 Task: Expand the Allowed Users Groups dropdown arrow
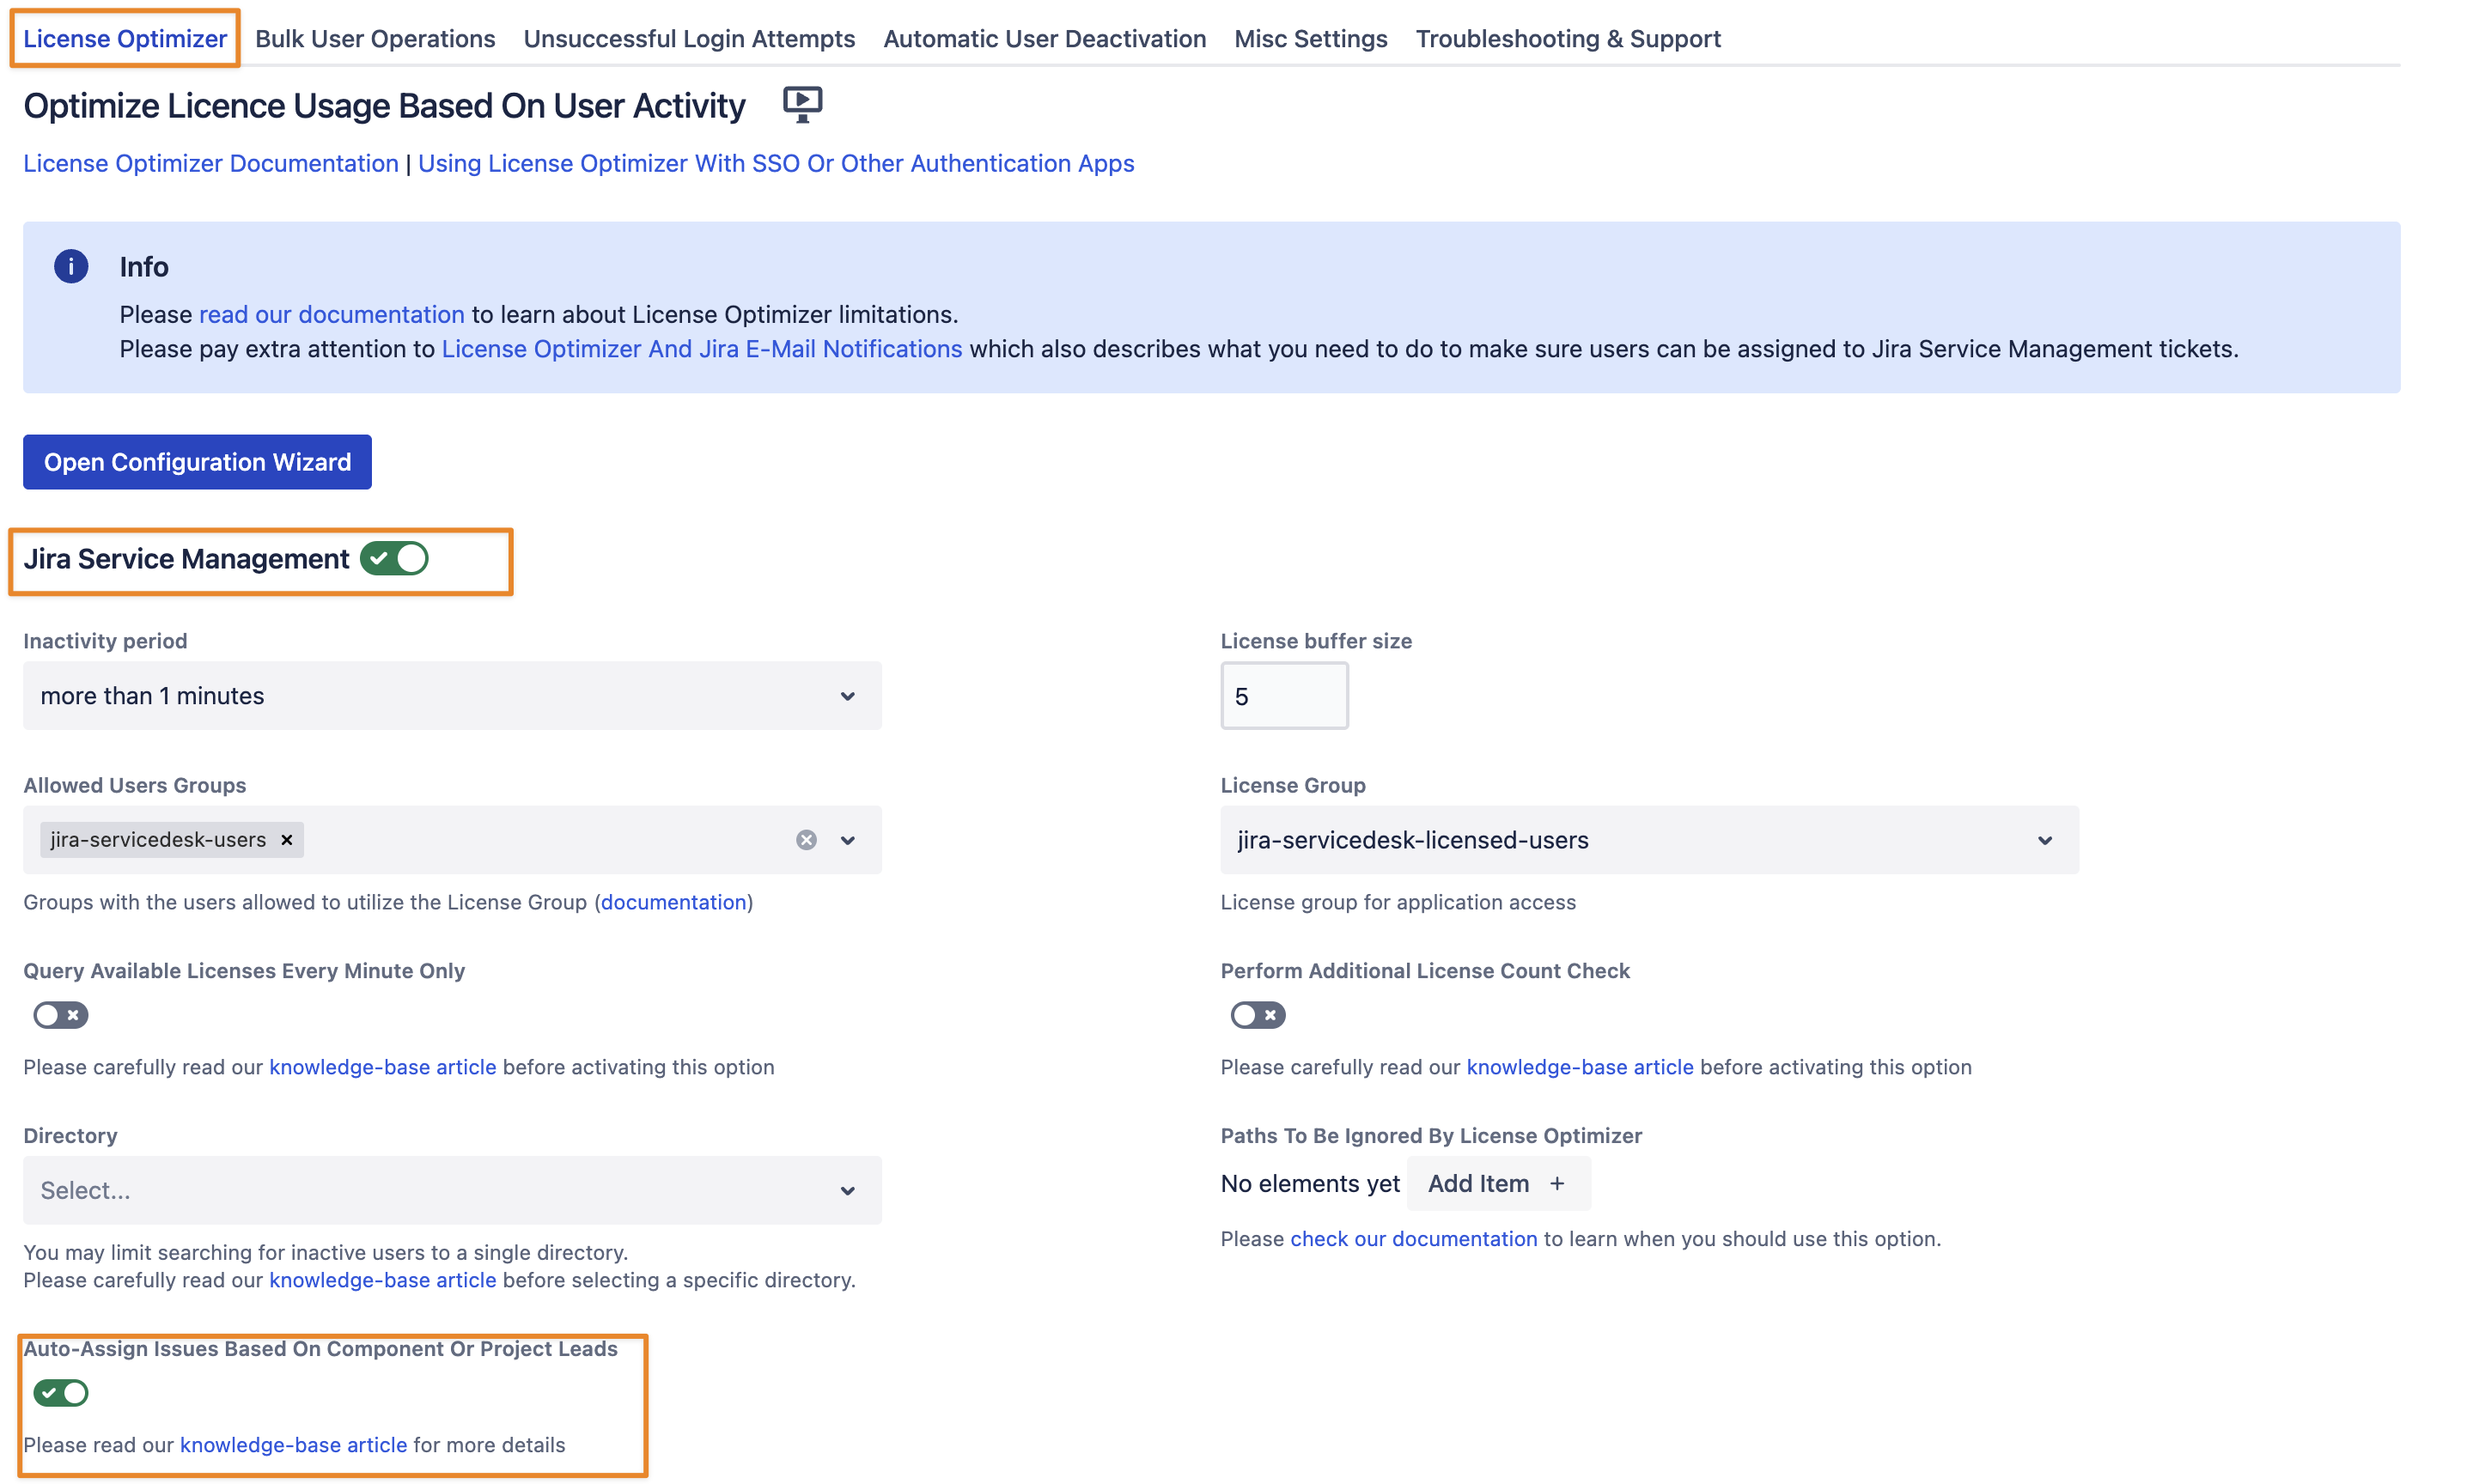848,840
